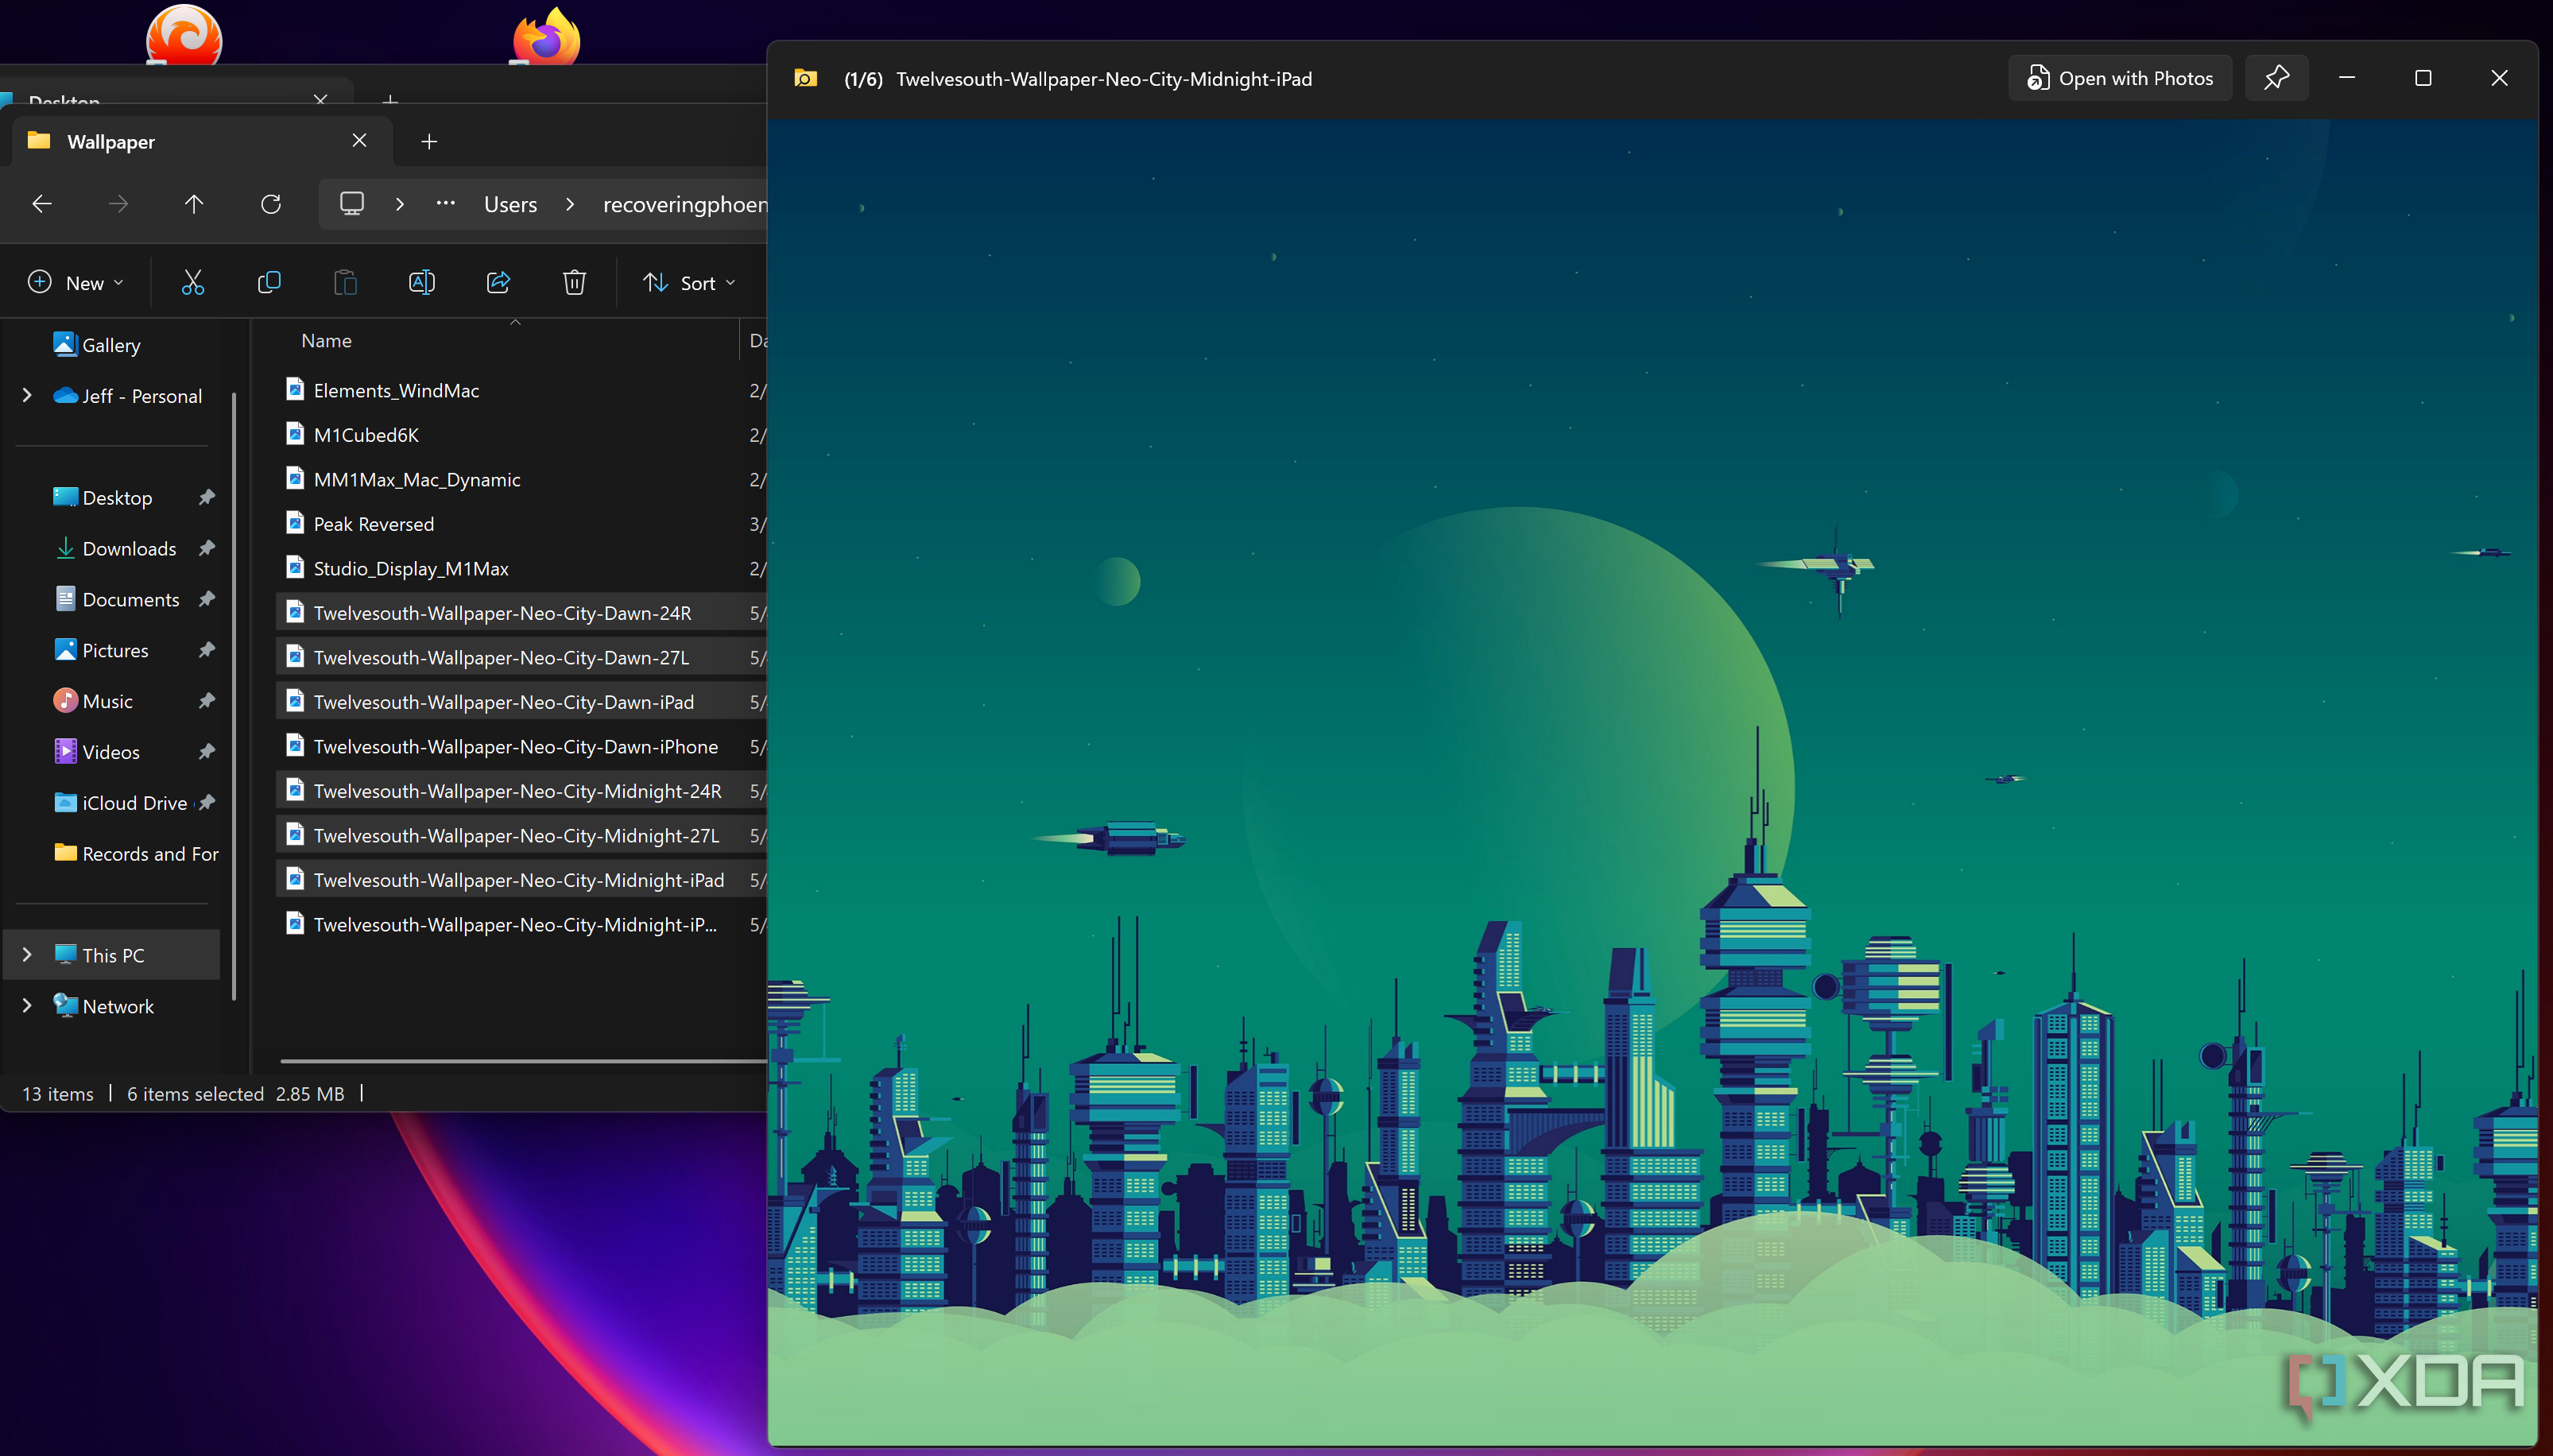Unpin Videos using its pin icon
Image resolution: width=2553 pixels, height=1456 pixels.
206,752
